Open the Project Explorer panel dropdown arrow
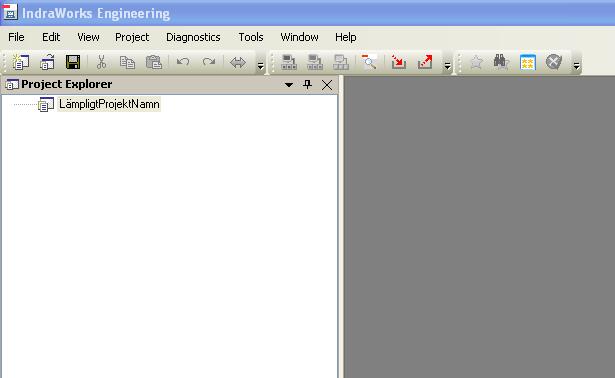The height and width of the screenshot is (378, 615). point(289,85)
